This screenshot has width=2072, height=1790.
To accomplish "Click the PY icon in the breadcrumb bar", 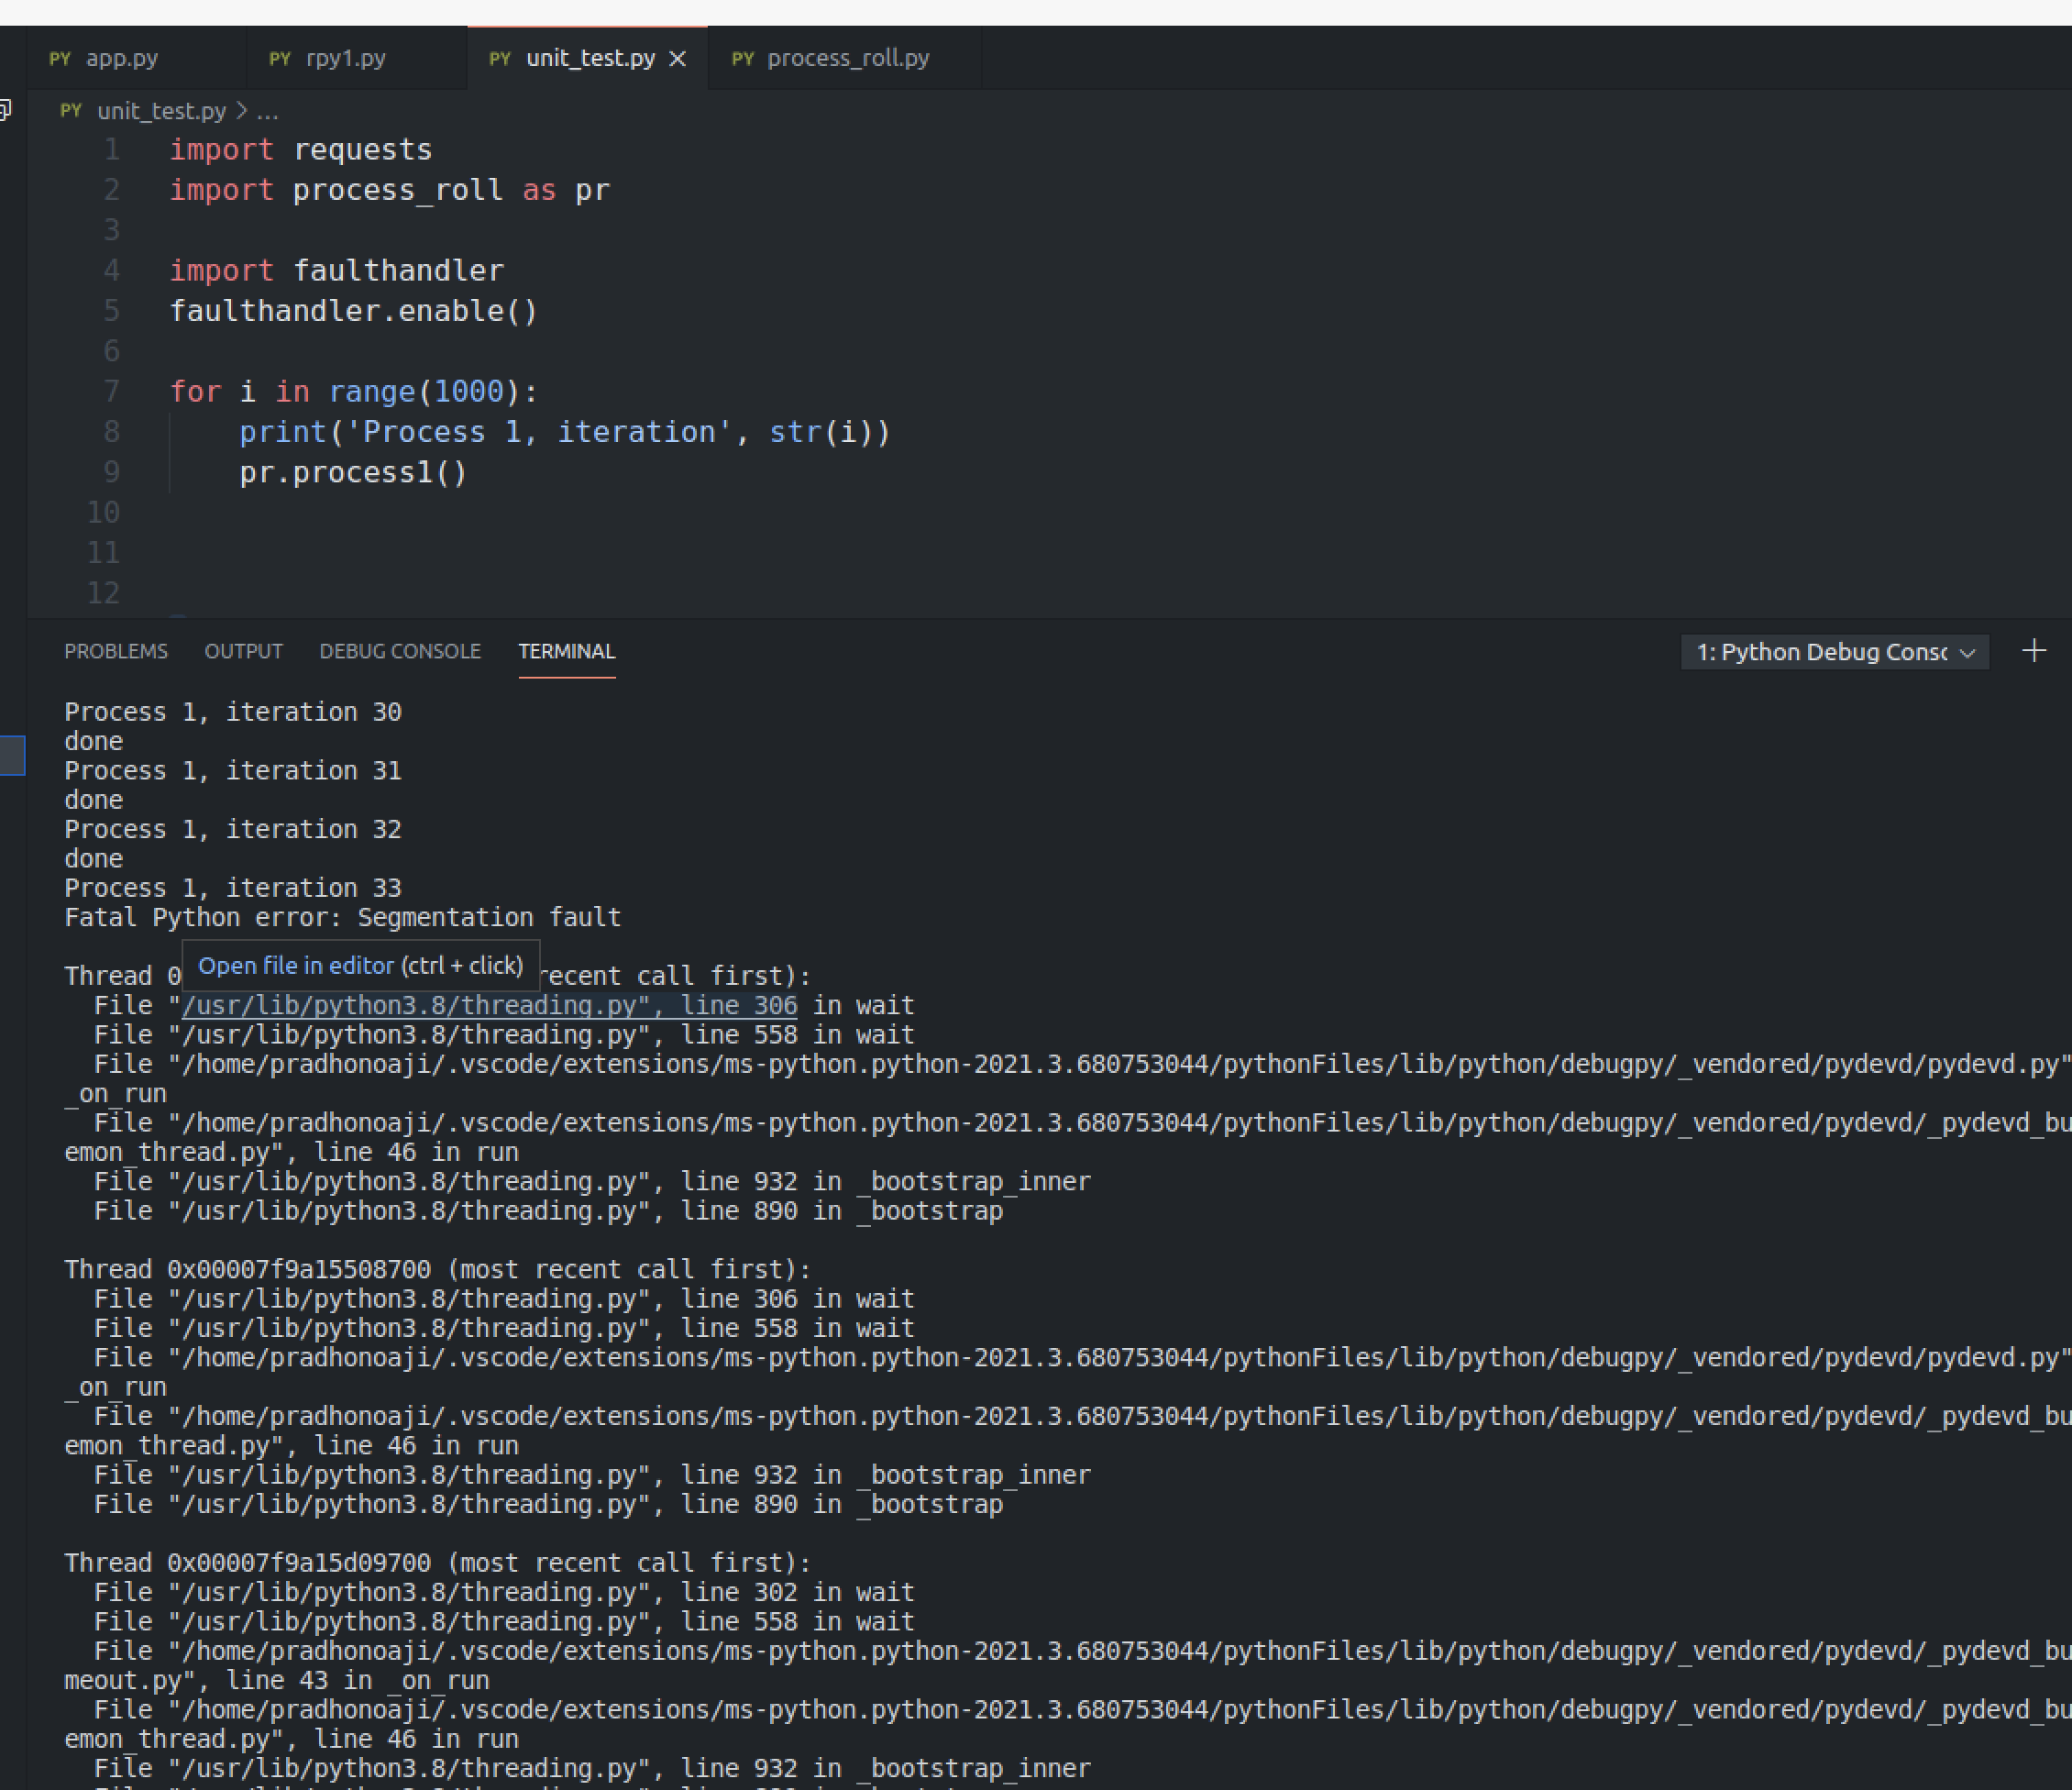I will click(69, 111).
